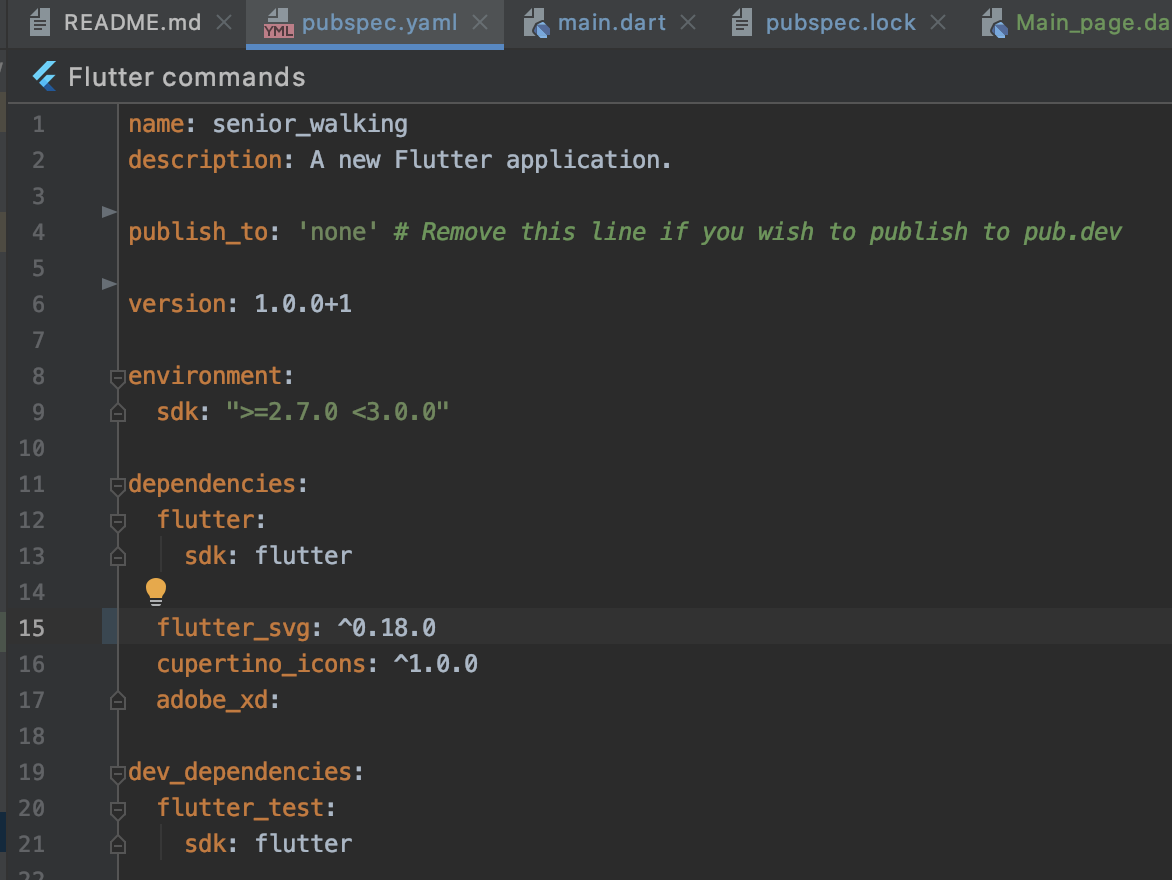This screenshot has width=1172, height=880.
Task: Collapse the environment block fold marker
Action: pos(117,378)
